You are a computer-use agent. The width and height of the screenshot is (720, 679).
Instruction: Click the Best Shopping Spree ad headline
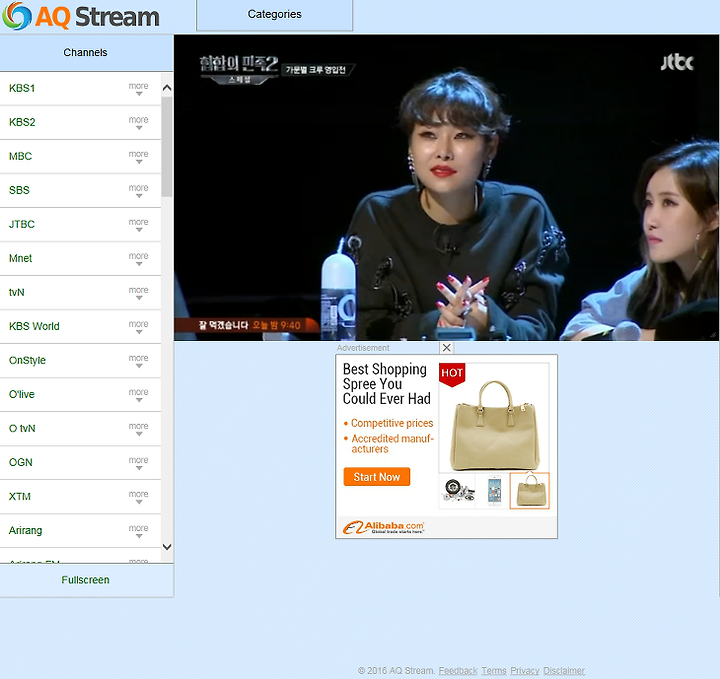(387, 384)
